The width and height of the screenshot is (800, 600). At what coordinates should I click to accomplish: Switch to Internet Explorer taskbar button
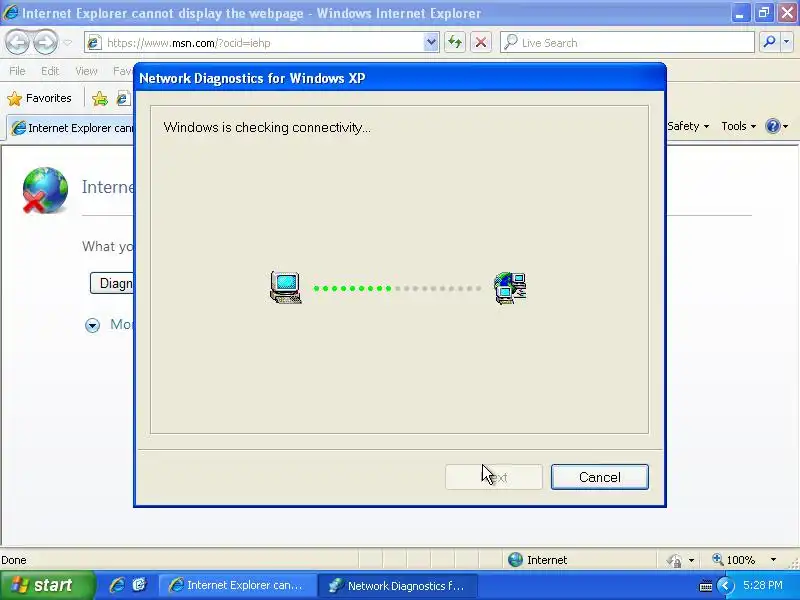(237, 585)
